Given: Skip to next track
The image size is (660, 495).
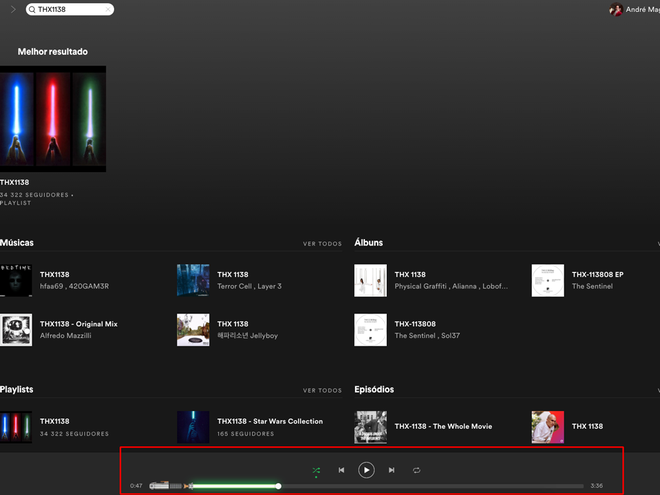Looking at the screenshot, I should click(x=391, y=470).
